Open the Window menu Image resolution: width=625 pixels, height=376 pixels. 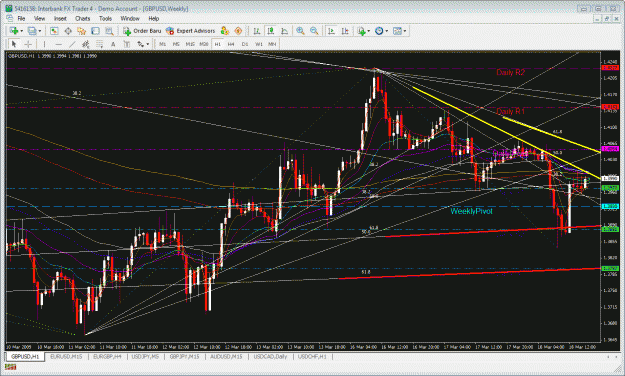point(130,18)
